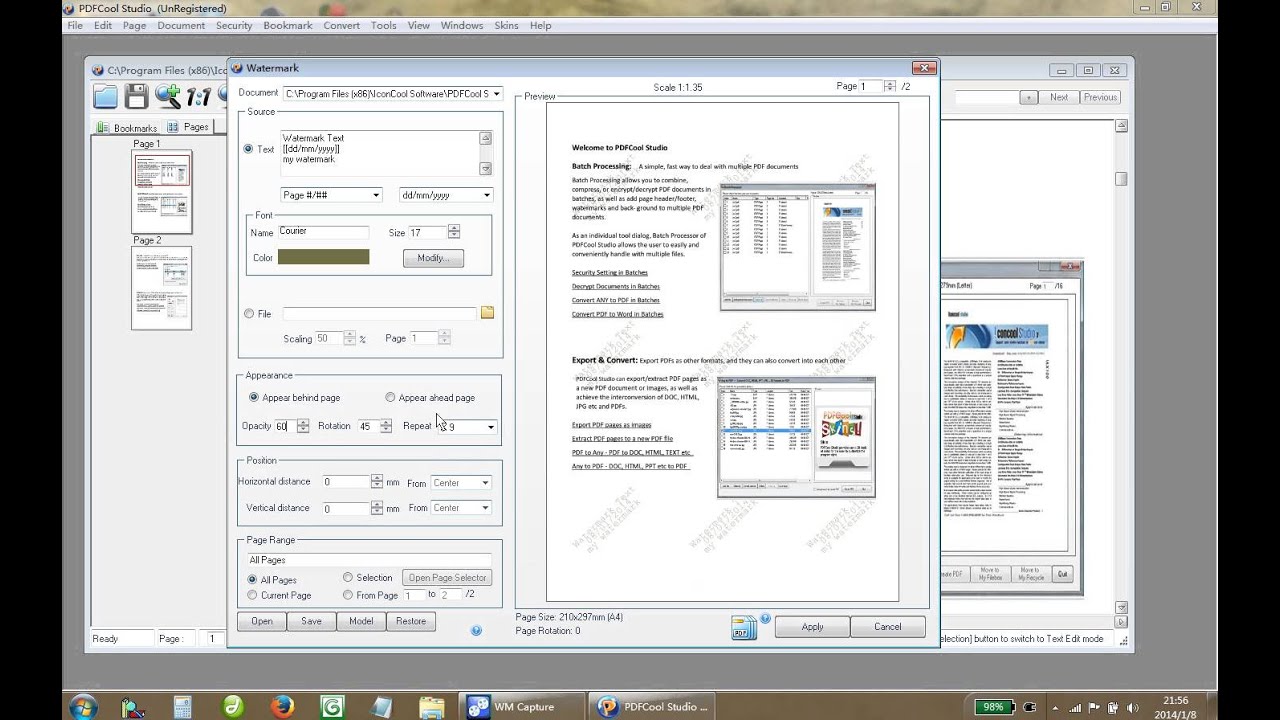Click the green G taskbar icon
Screen dimensions: 1280x720
pyautogui.click(x=333, y=707)
